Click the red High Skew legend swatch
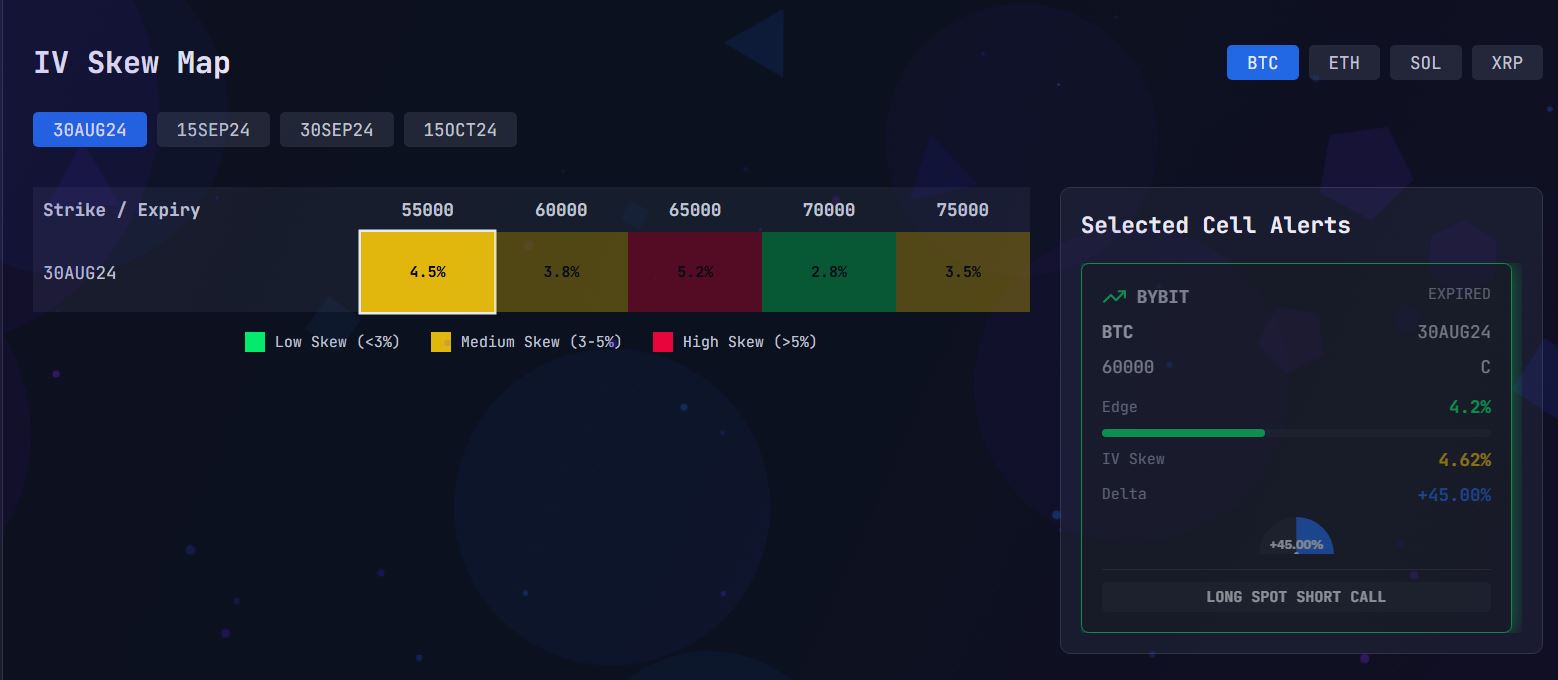 (x=663, y=342)
